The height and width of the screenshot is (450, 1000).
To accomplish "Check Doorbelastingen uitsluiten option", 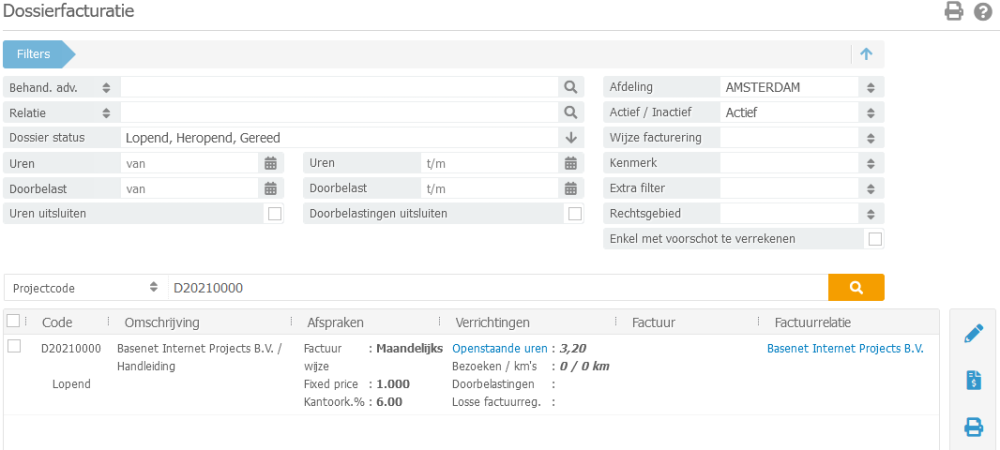I will [575, 213].
